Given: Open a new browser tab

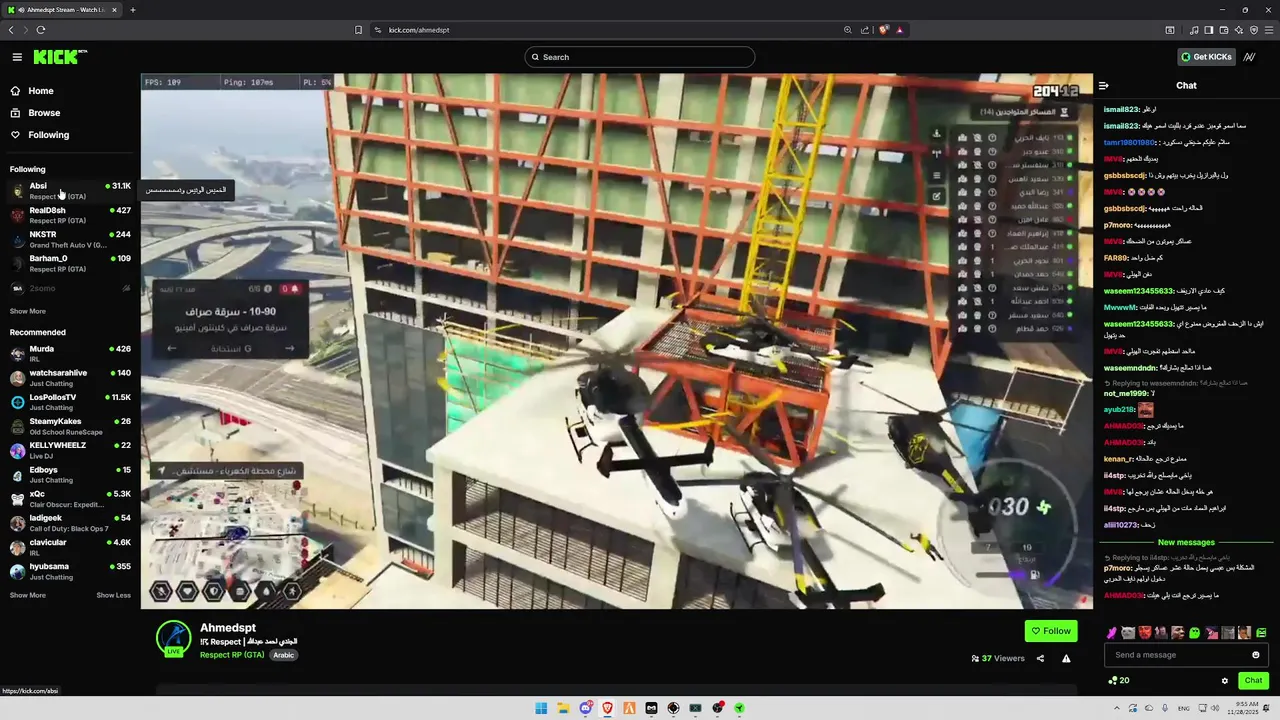Looking at the screenshot, I should pyautogui.click(x=132, y=10).
